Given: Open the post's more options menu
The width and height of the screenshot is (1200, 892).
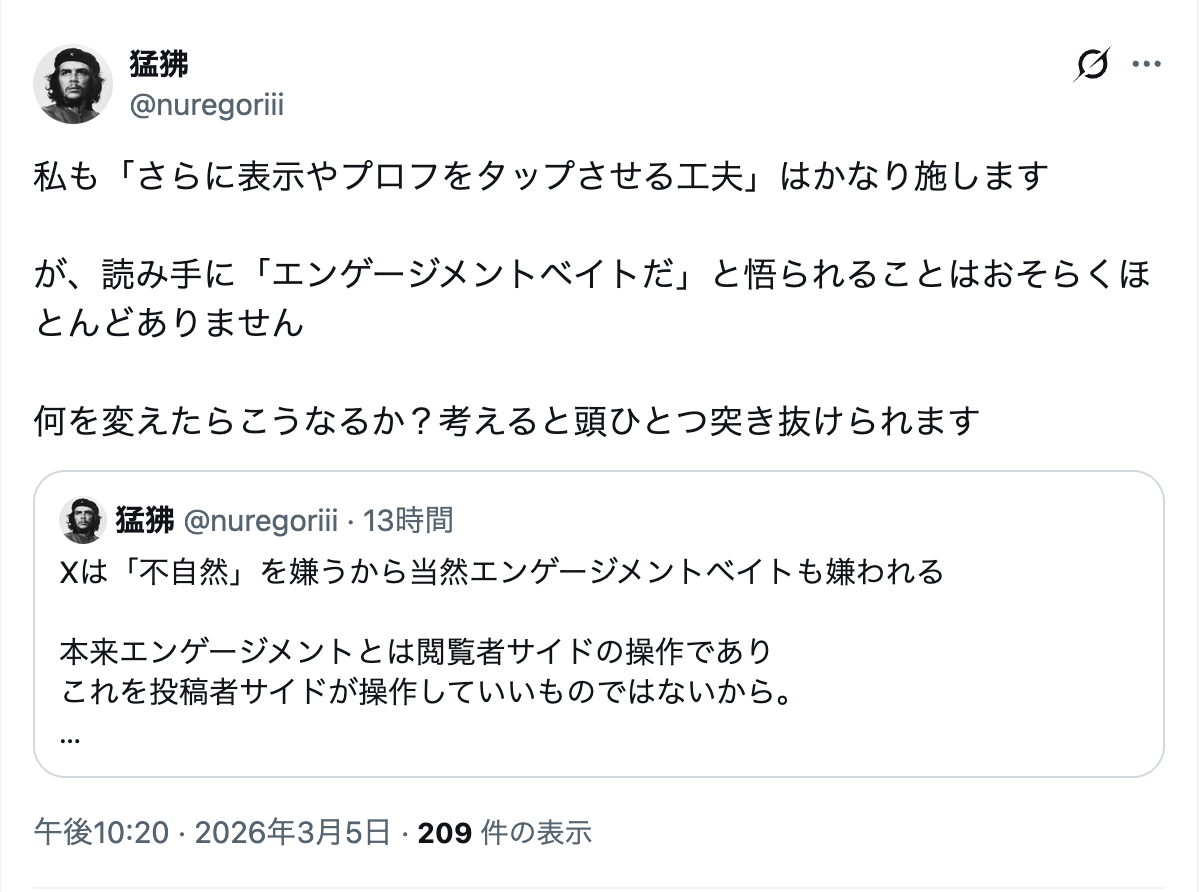Looking at the screenshot, I should pos(1145,66).
